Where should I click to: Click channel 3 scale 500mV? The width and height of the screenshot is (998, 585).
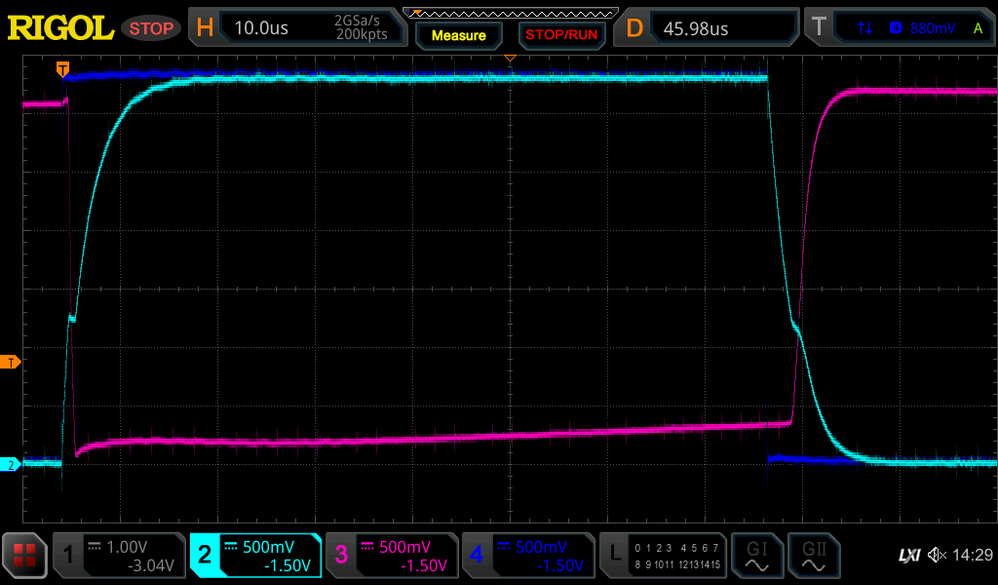tap(405, 547)
